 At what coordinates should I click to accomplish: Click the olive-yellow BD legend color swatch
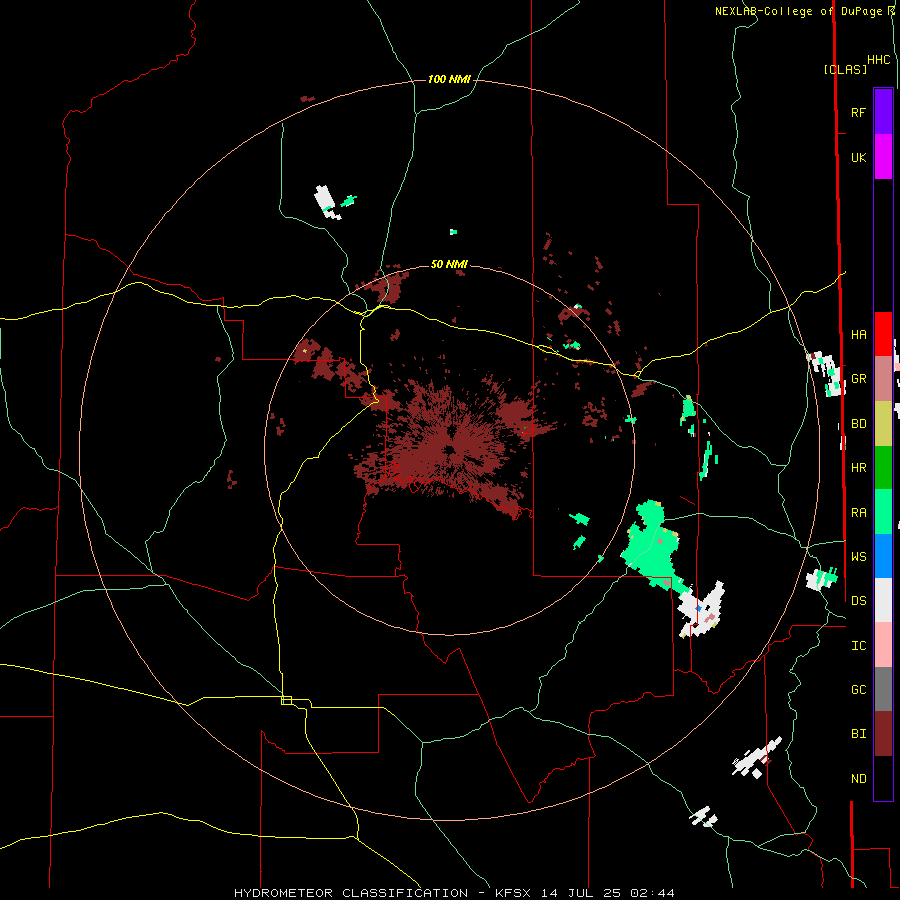point(883,424)
